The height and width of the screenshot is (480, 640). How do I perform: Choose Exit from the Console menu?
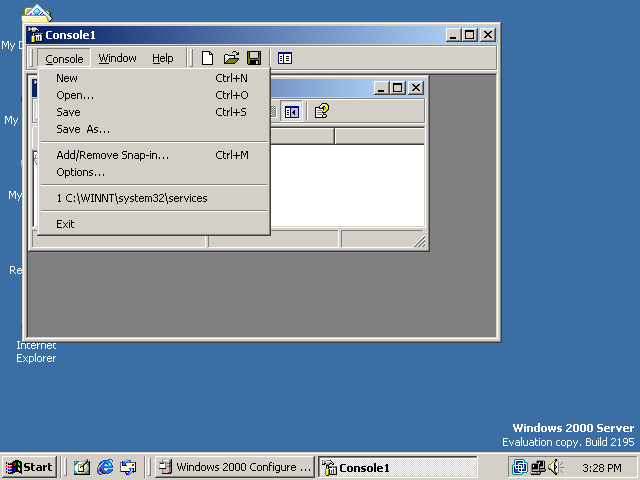(x=154, y=224)
